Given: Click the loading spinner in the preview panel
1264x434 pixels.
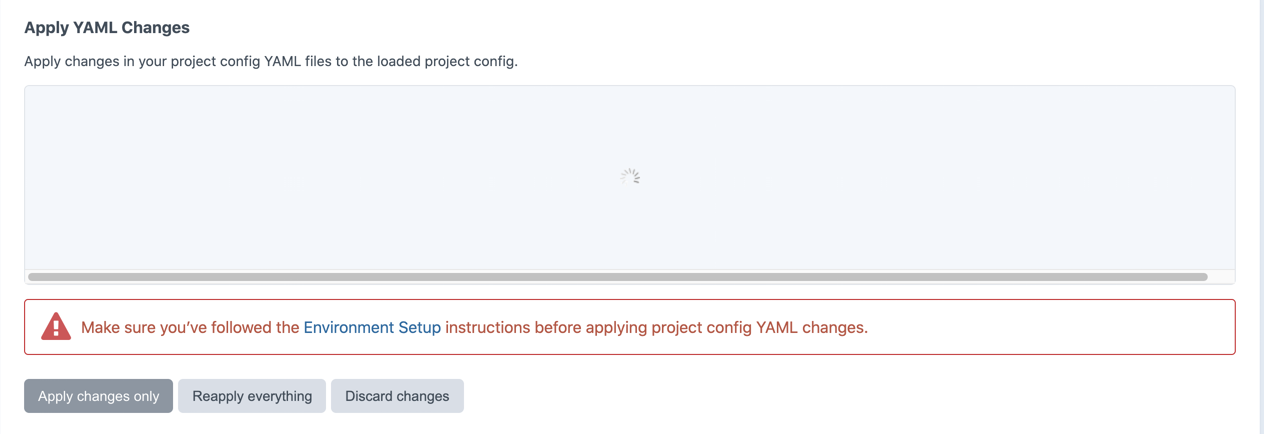Looking at the screenshot, I should click(630, 177).
